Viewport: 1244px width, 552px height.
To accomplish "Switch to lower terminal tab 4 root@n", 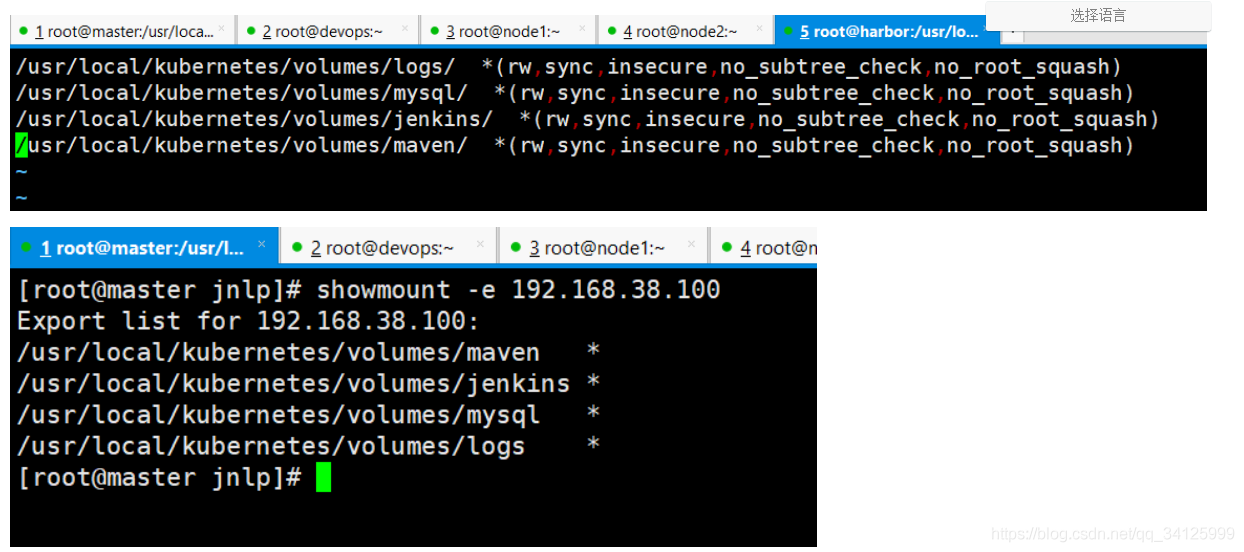I will (763, 247).
